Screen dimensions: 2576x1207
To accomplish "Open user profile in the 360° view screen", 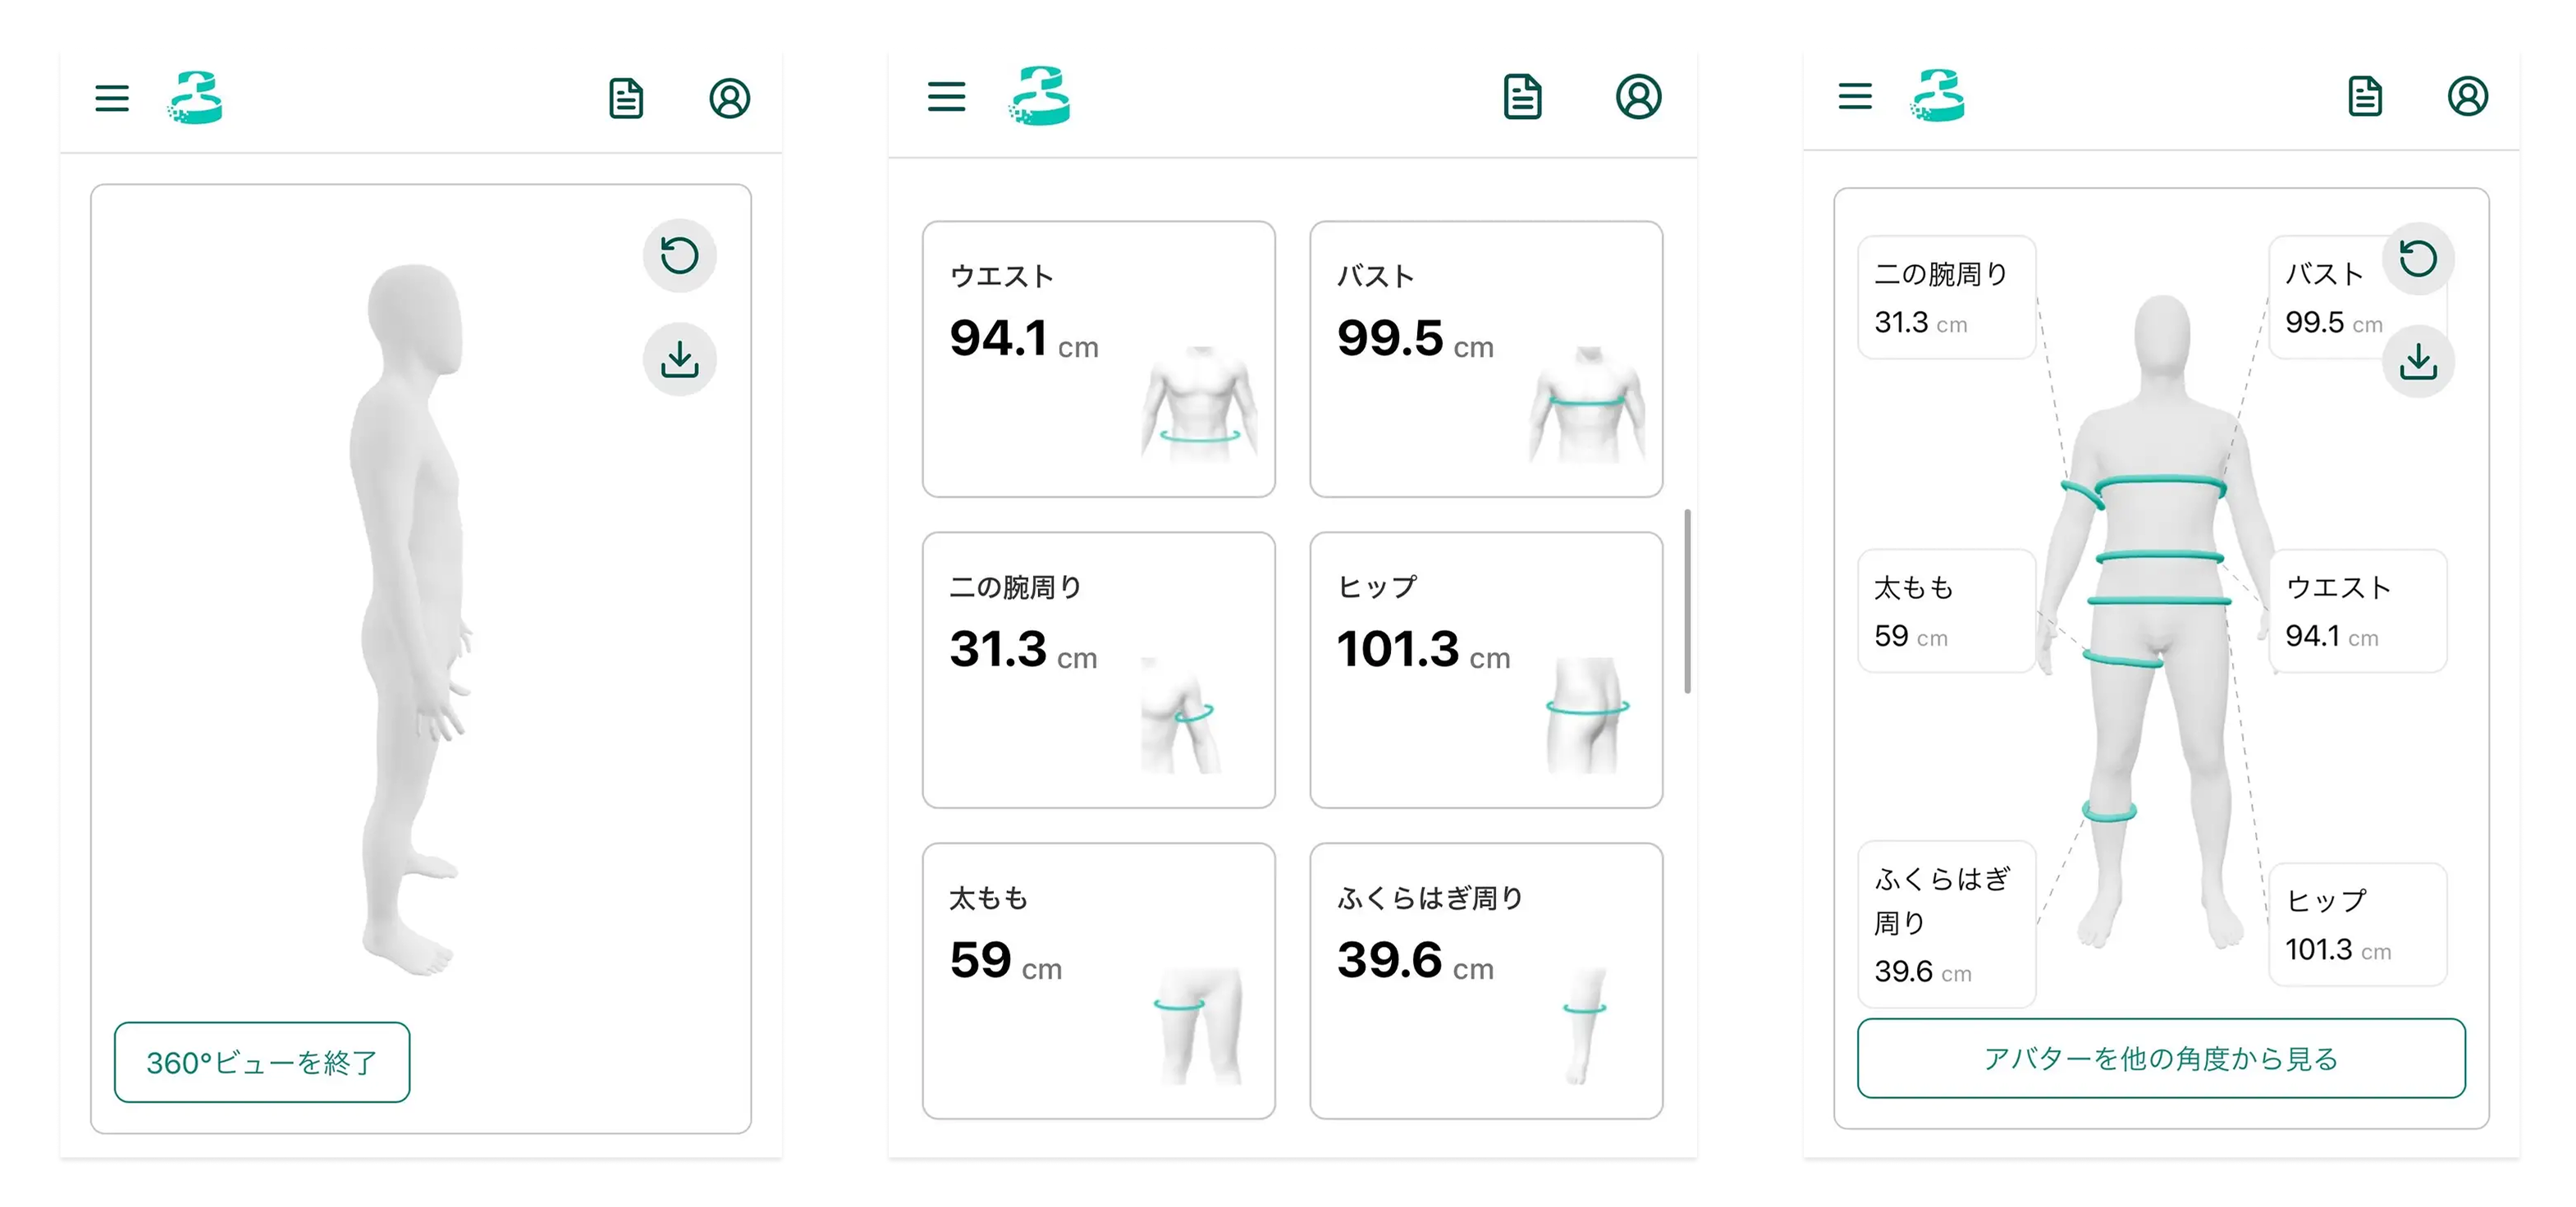I will [730, 98].
